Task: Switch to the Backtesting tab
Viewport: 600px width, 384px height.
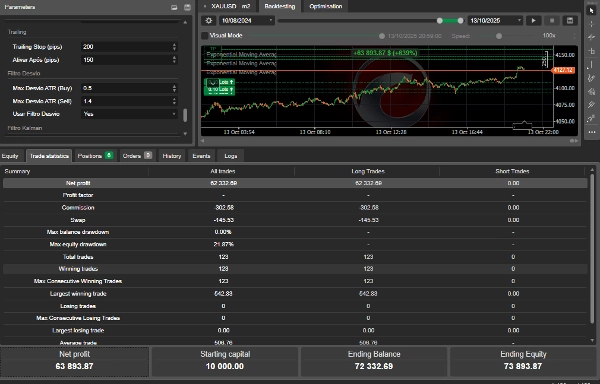Action: coord(280,7)
